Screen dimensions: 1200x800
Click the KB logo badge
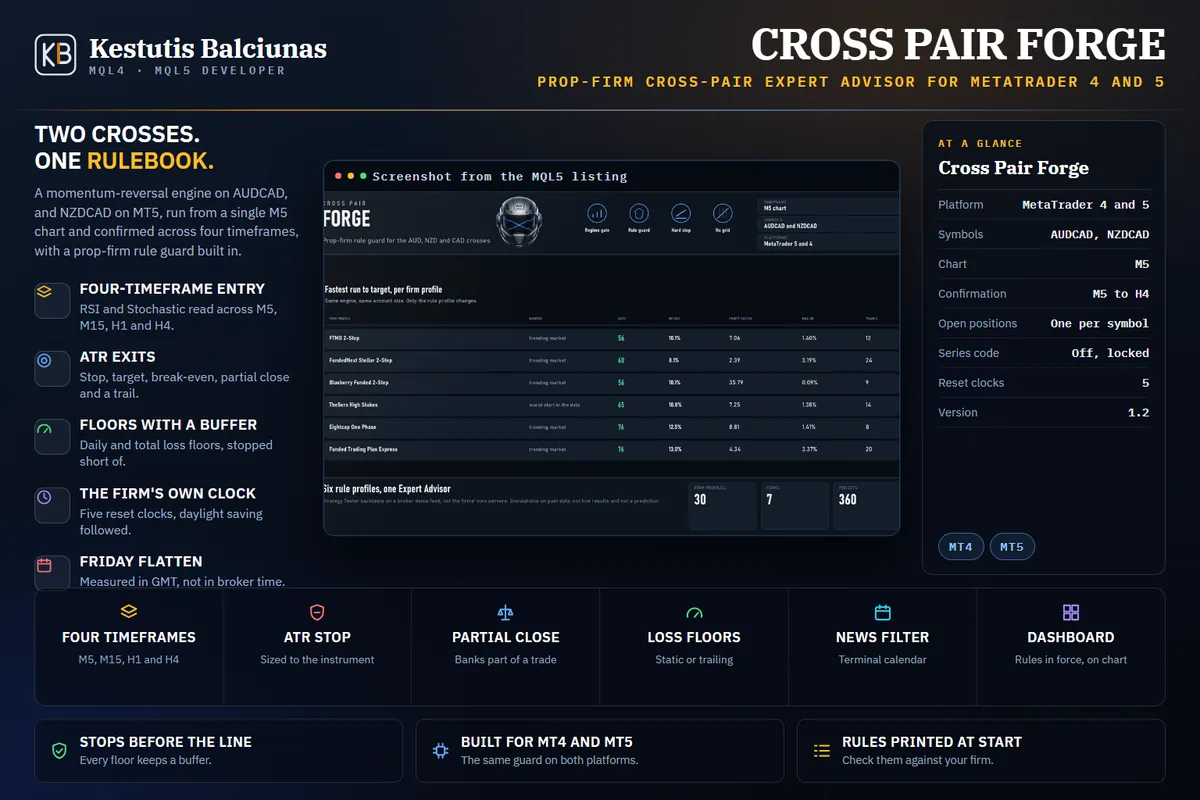point(55,55)
